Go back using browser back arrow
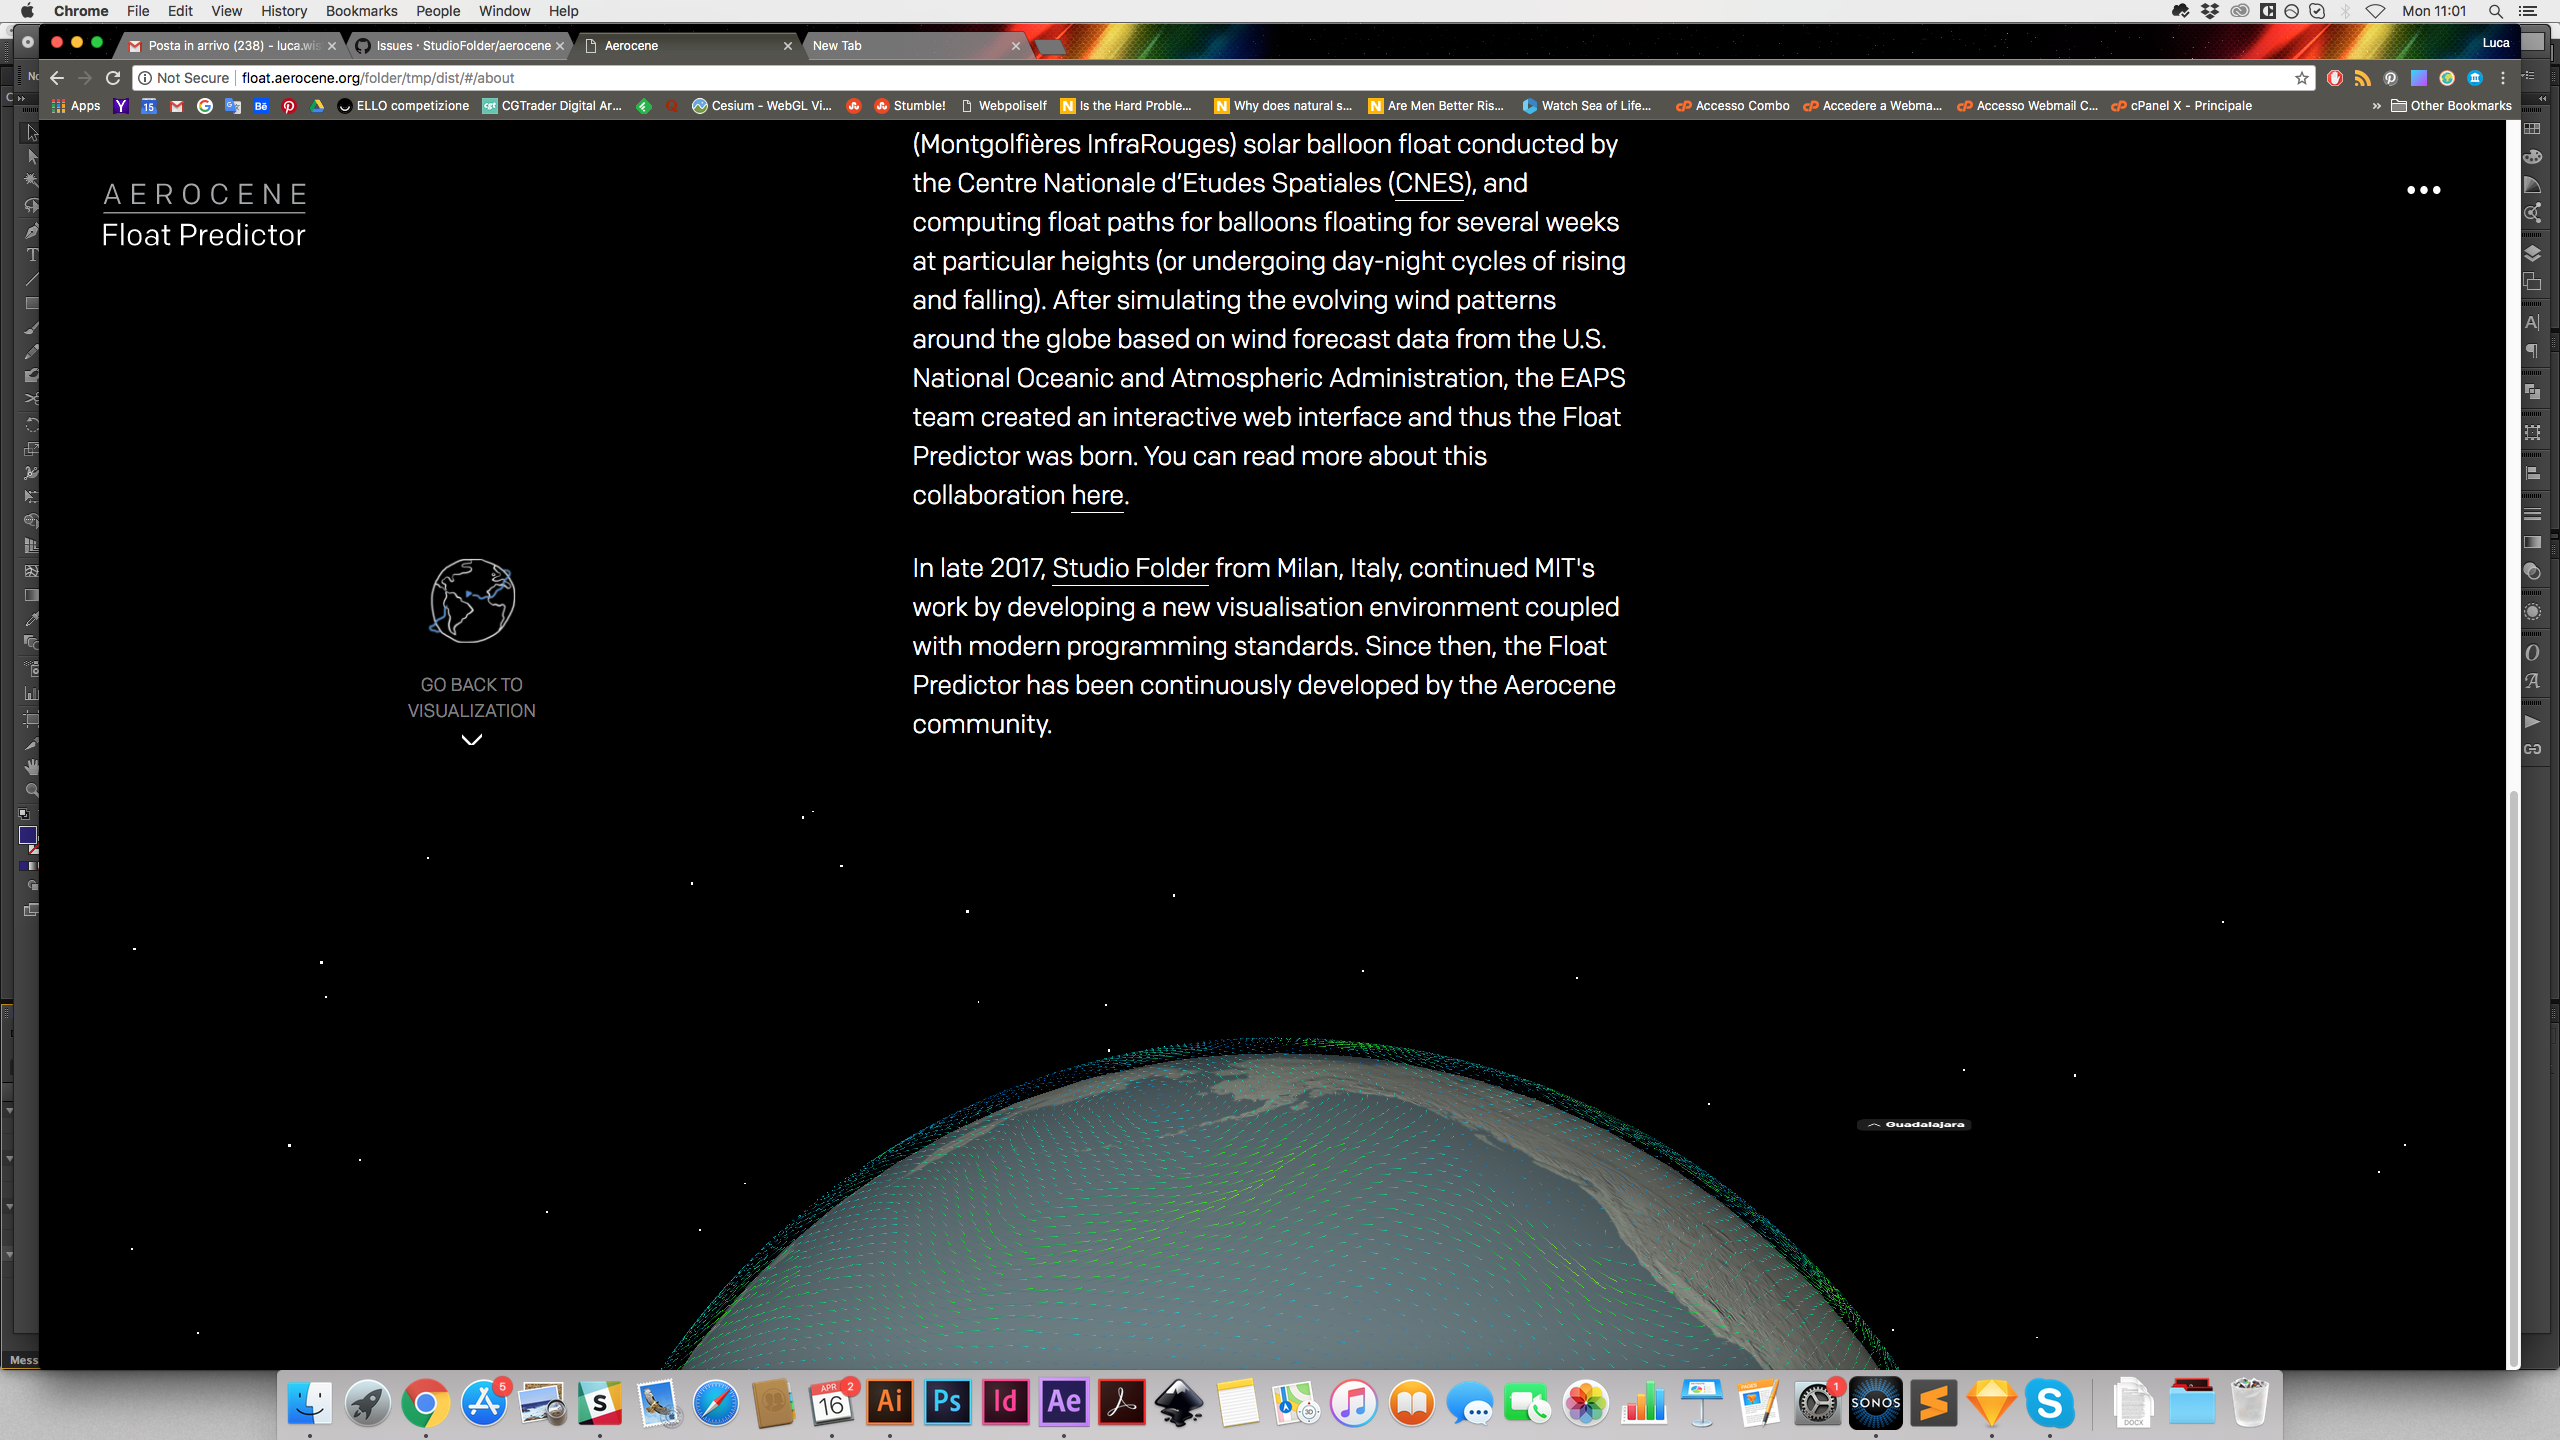Image resolution: width=2560 pixels, height=1440 pixels. coord(57,78)
